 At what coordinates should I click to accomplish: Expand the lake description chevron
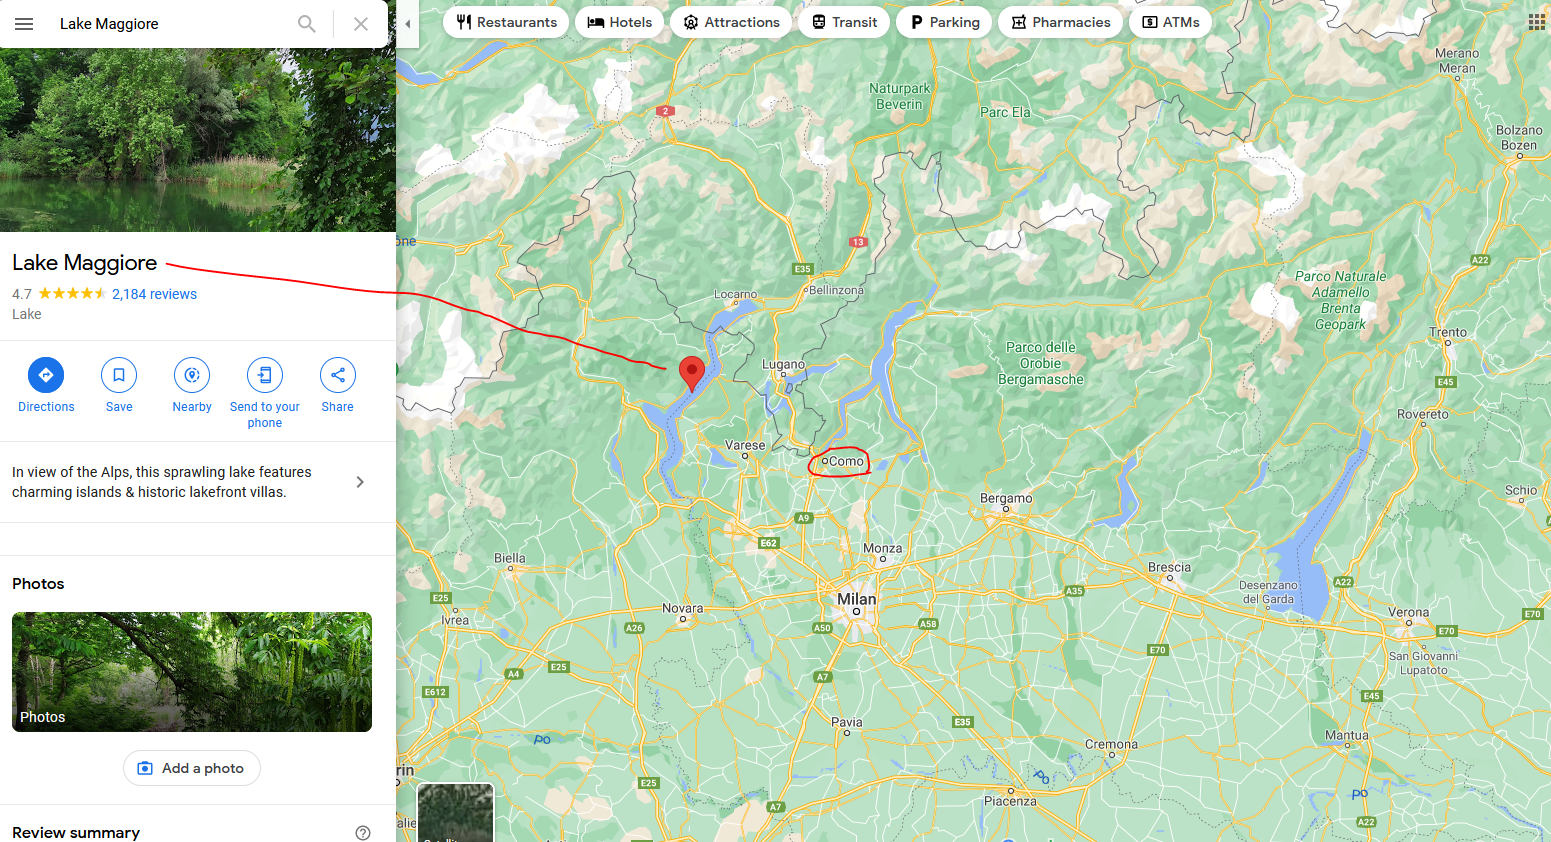pyautogui.click(x=360, y=482)
